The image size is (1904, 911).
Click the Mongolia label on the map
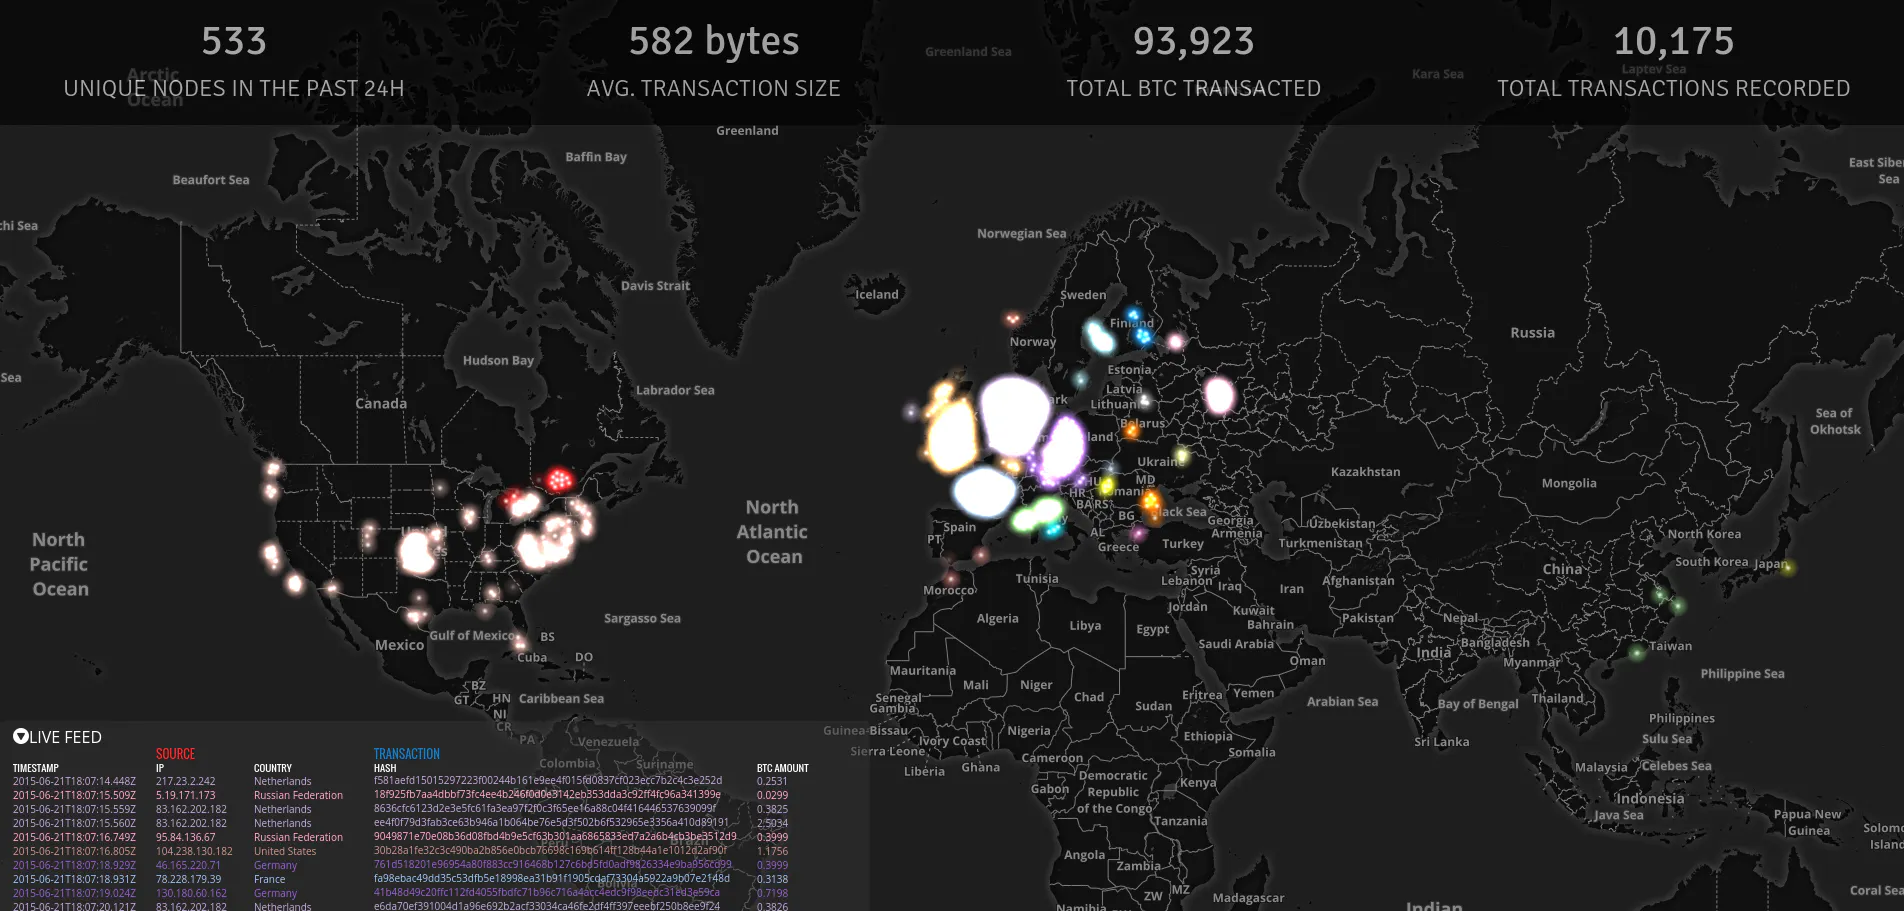[x=1569, y=483]
